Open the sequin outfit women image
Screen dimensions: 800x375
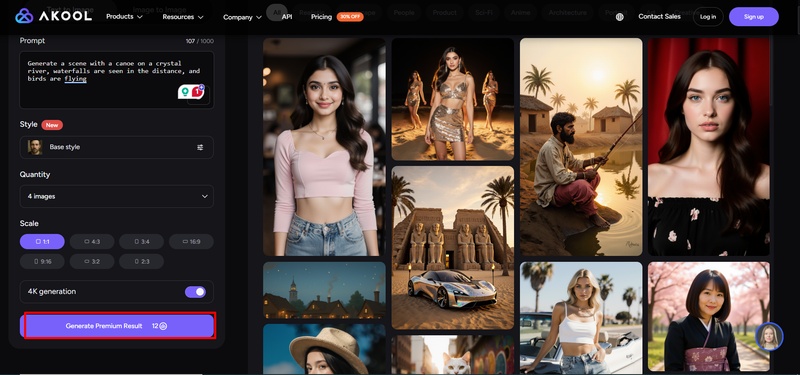tap(453, 99)
